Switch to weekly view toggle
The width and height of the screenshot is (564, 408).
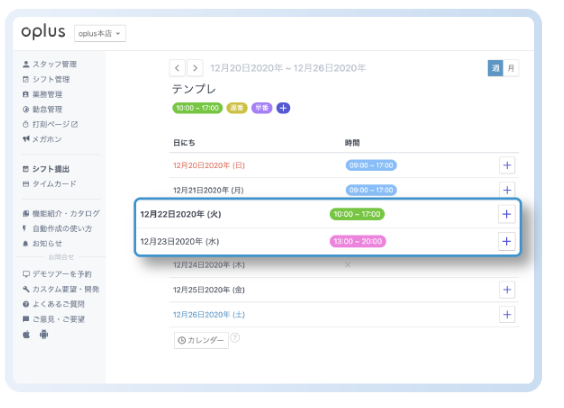[x=495, y=68]
